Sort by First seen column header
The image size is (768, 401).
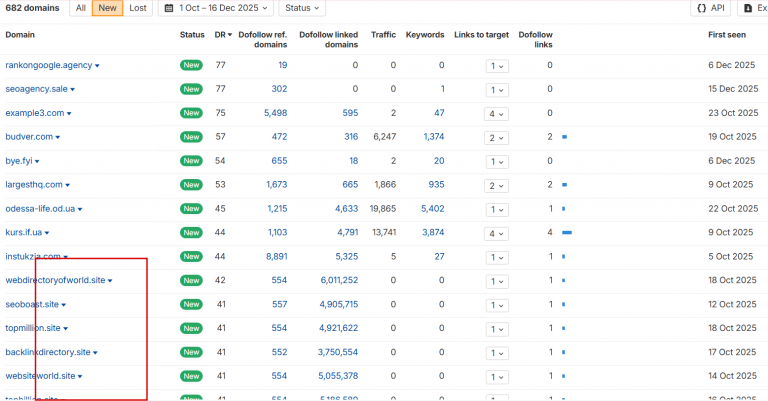(727, 35)
